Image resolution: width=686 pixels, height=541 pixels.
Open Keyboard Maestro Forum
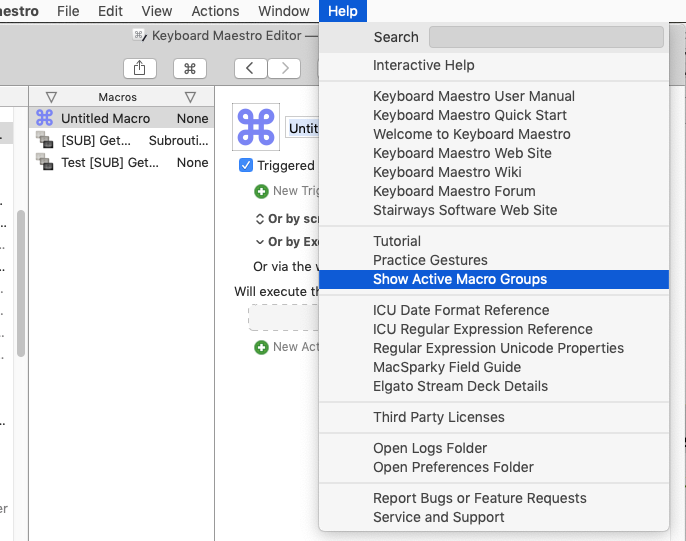[494, 191]
